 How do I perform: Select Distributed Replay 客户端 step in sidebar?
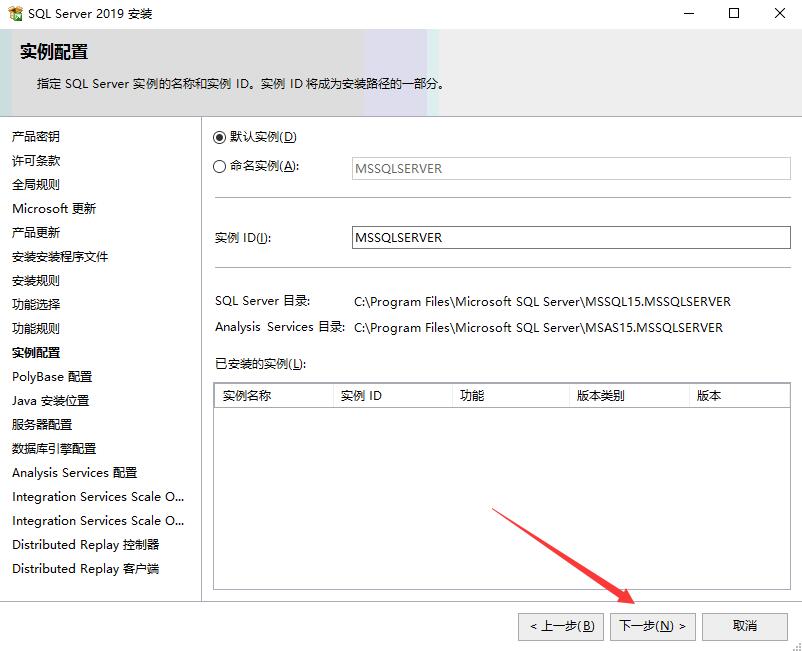[x=85, y=569]
